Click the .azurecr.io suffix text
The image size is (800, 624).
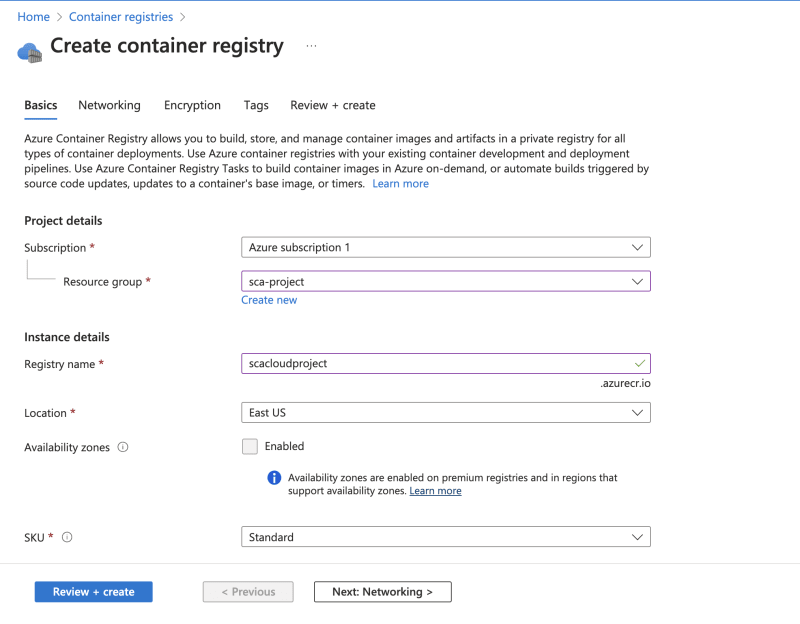pyautogui.click(x=625, y=383)
